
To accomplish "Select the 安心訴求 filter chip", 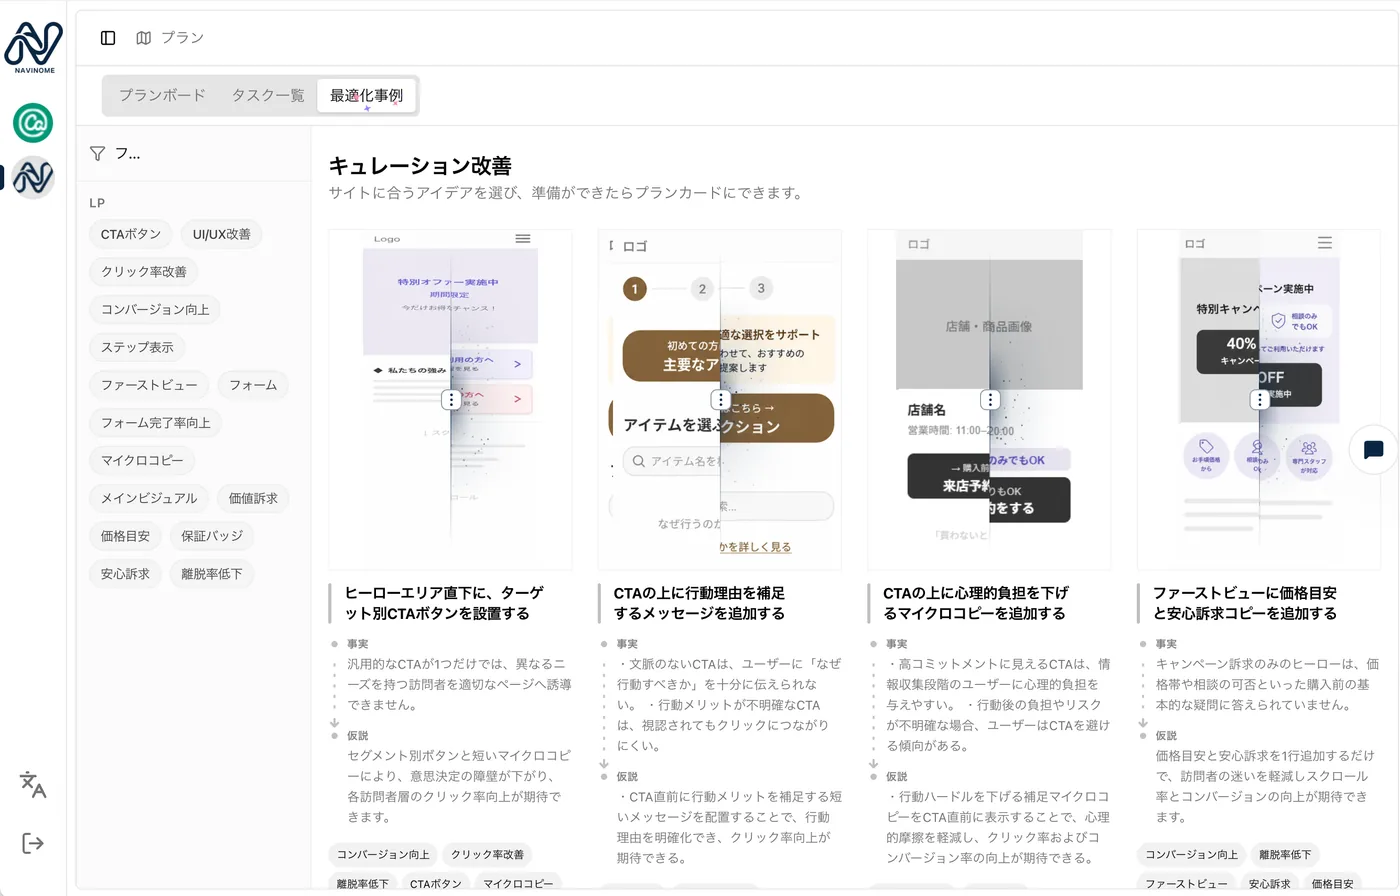I will (x=125, y=574).
